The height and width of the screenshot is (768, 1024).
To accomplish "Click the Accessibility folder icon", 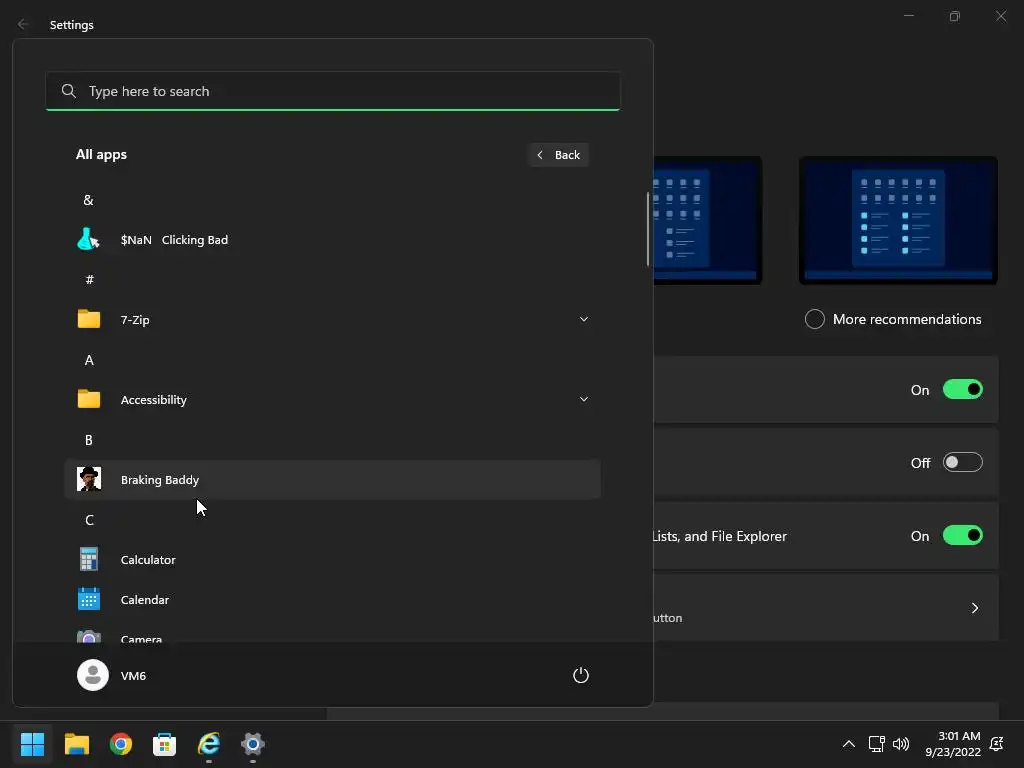I will 89,399.
